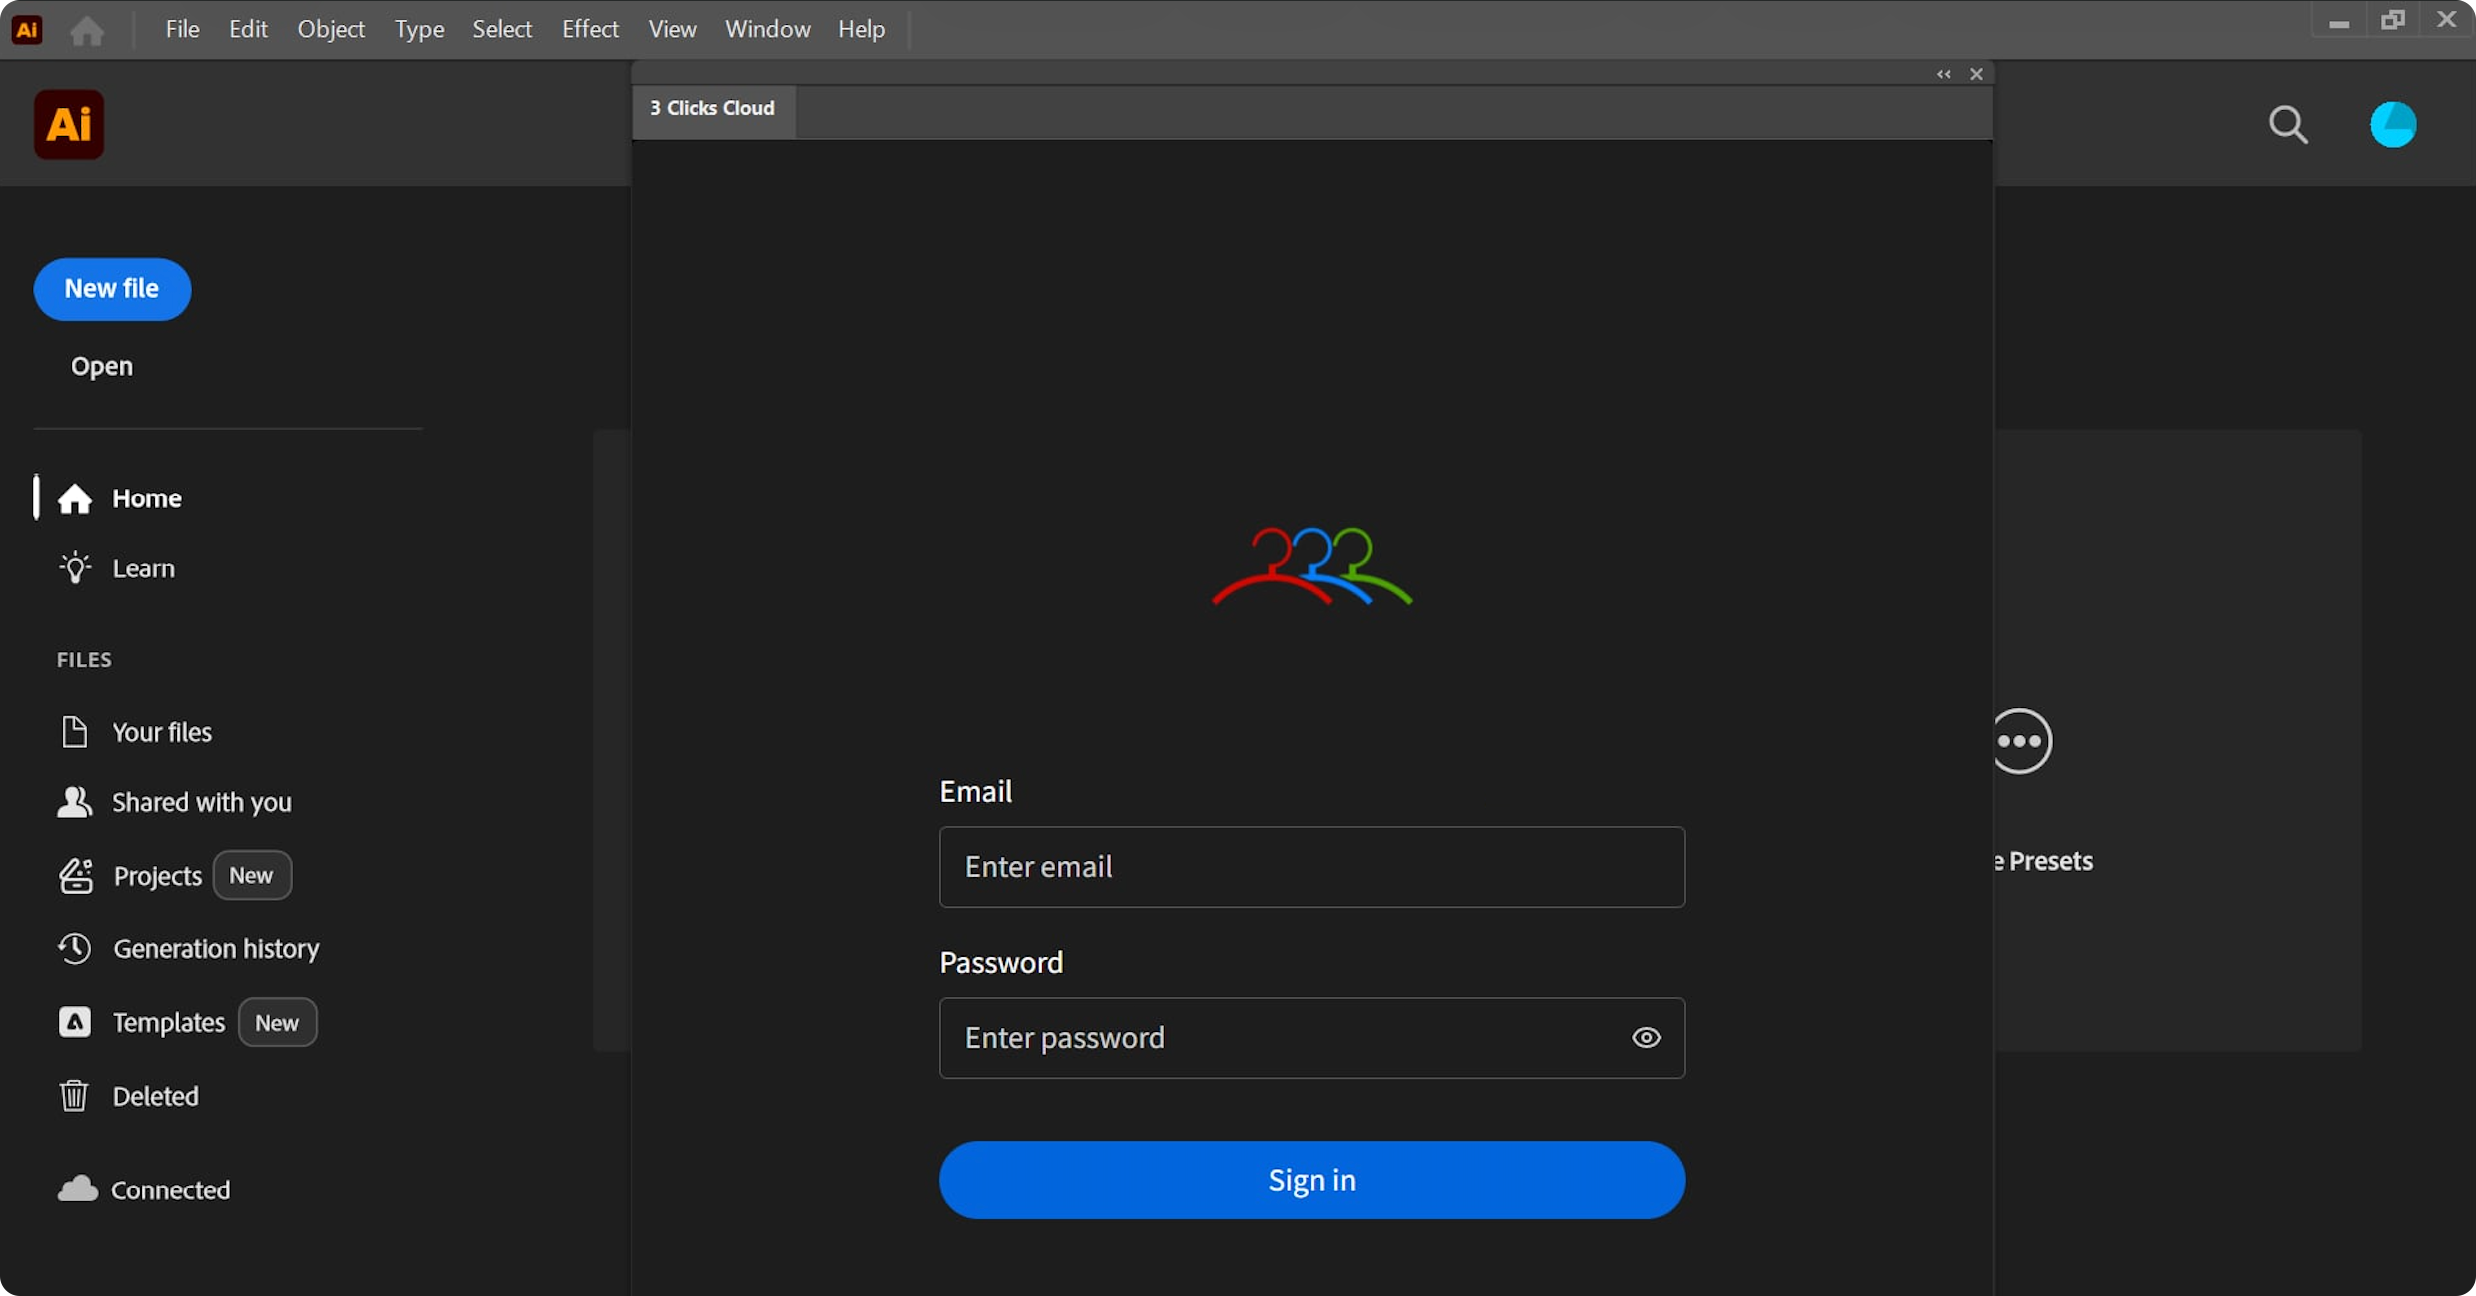Toggle password visibility eye icon
This screenshot has width=2476, height=1296.
(1646, 1038)
